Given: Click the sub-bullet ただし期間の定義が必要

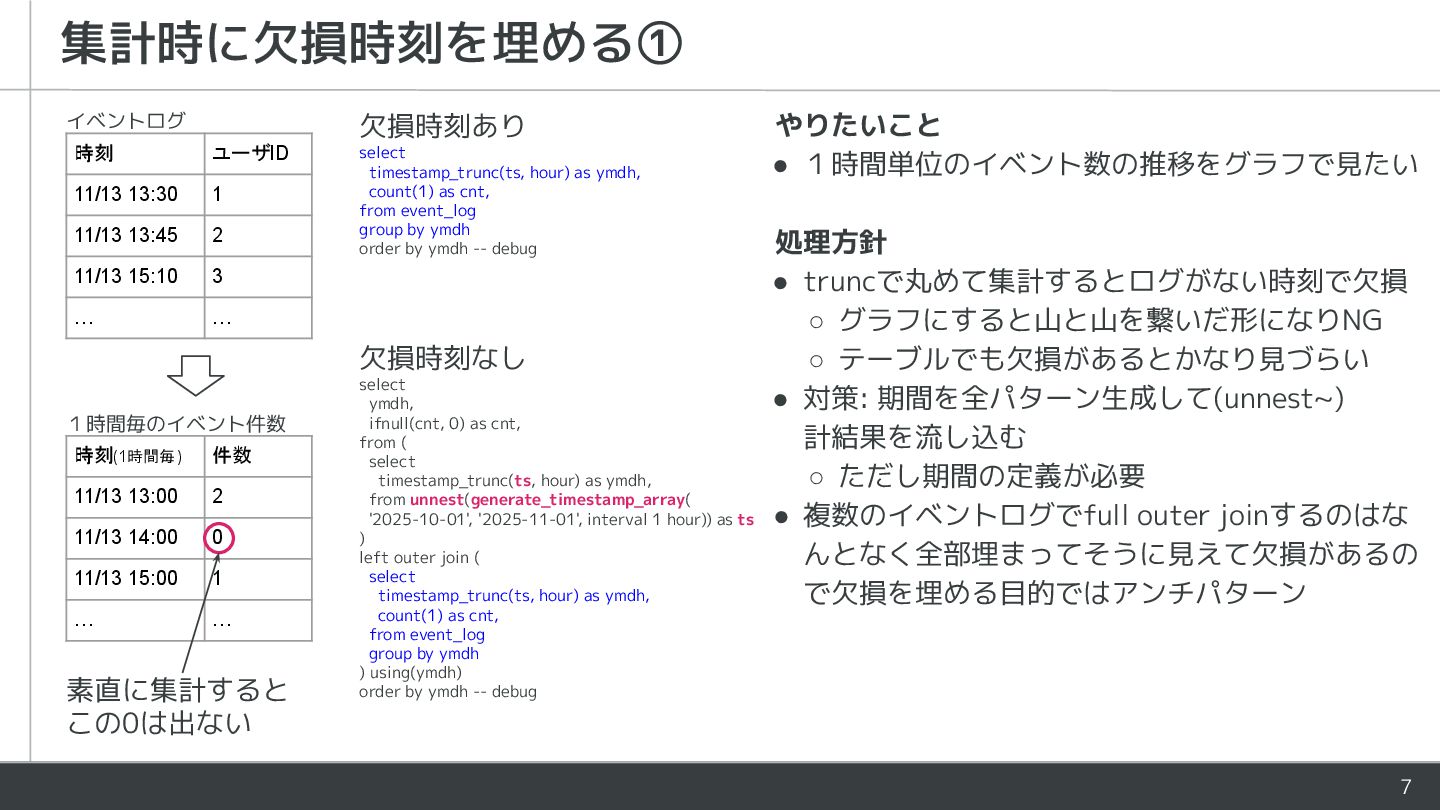Looking at the screenshot, I should 991,475.
